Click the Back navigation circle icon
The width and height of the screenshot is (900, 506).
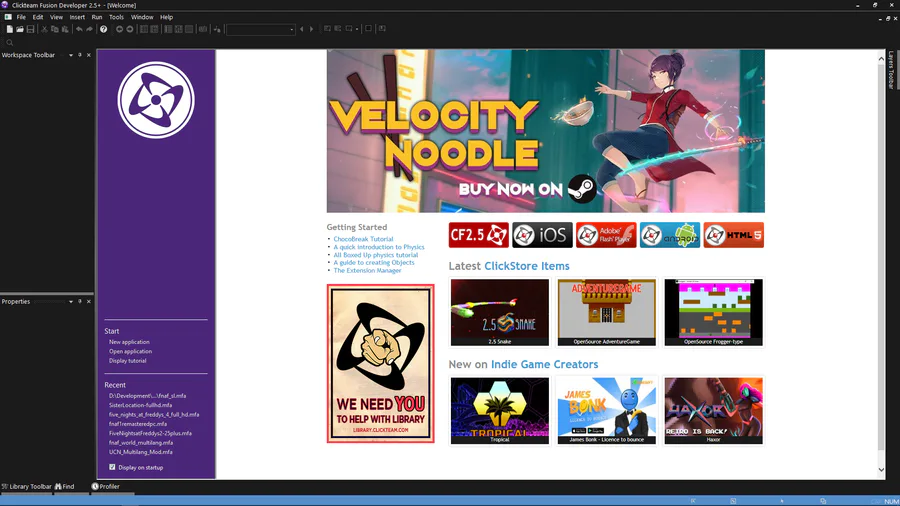click(x=119, y=29)
